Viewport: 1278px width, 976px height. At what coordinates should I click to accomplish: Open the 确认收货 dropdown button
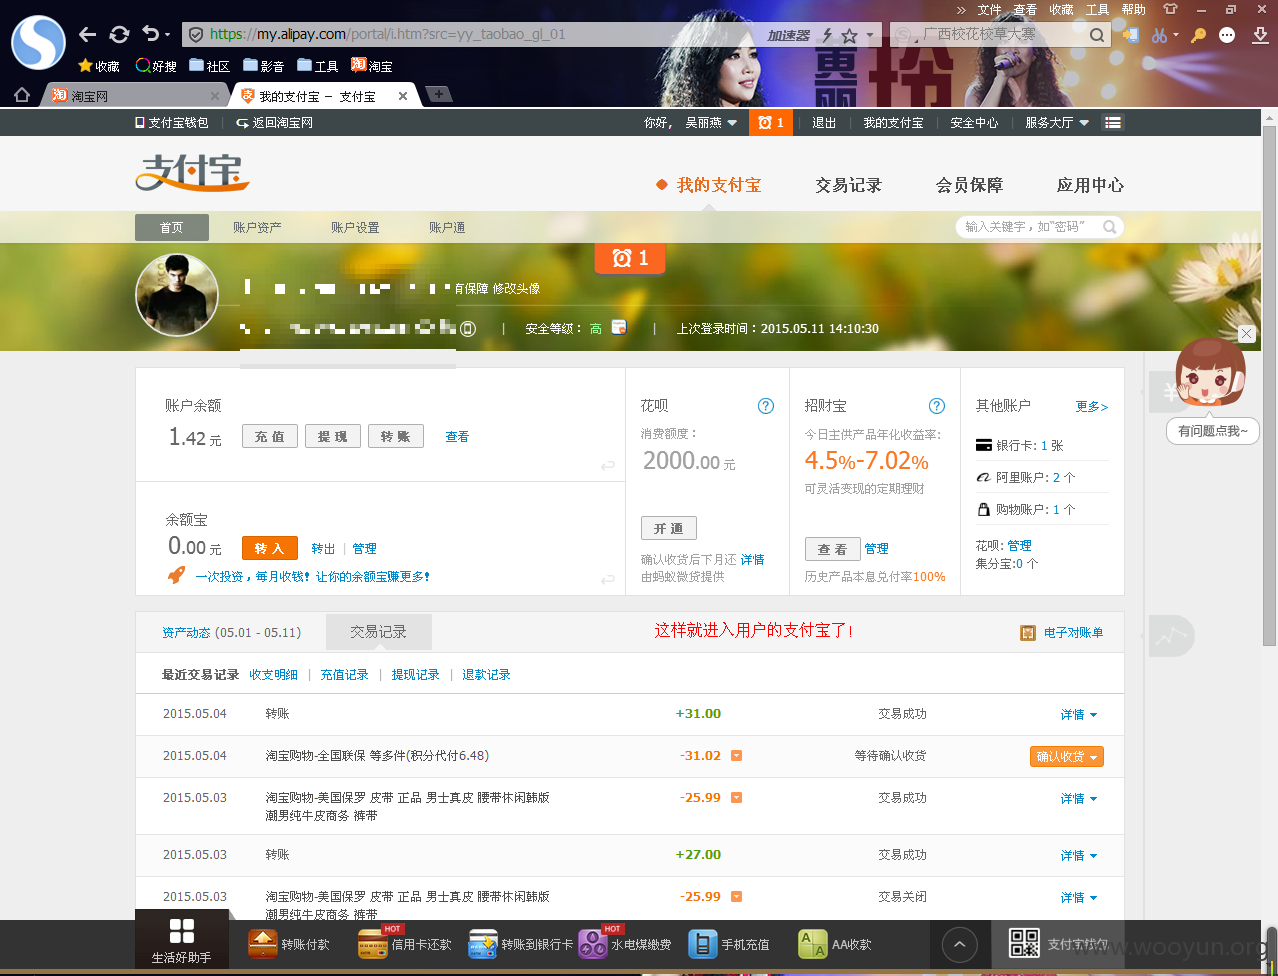pyautogui.click(x=1067, y=757)
